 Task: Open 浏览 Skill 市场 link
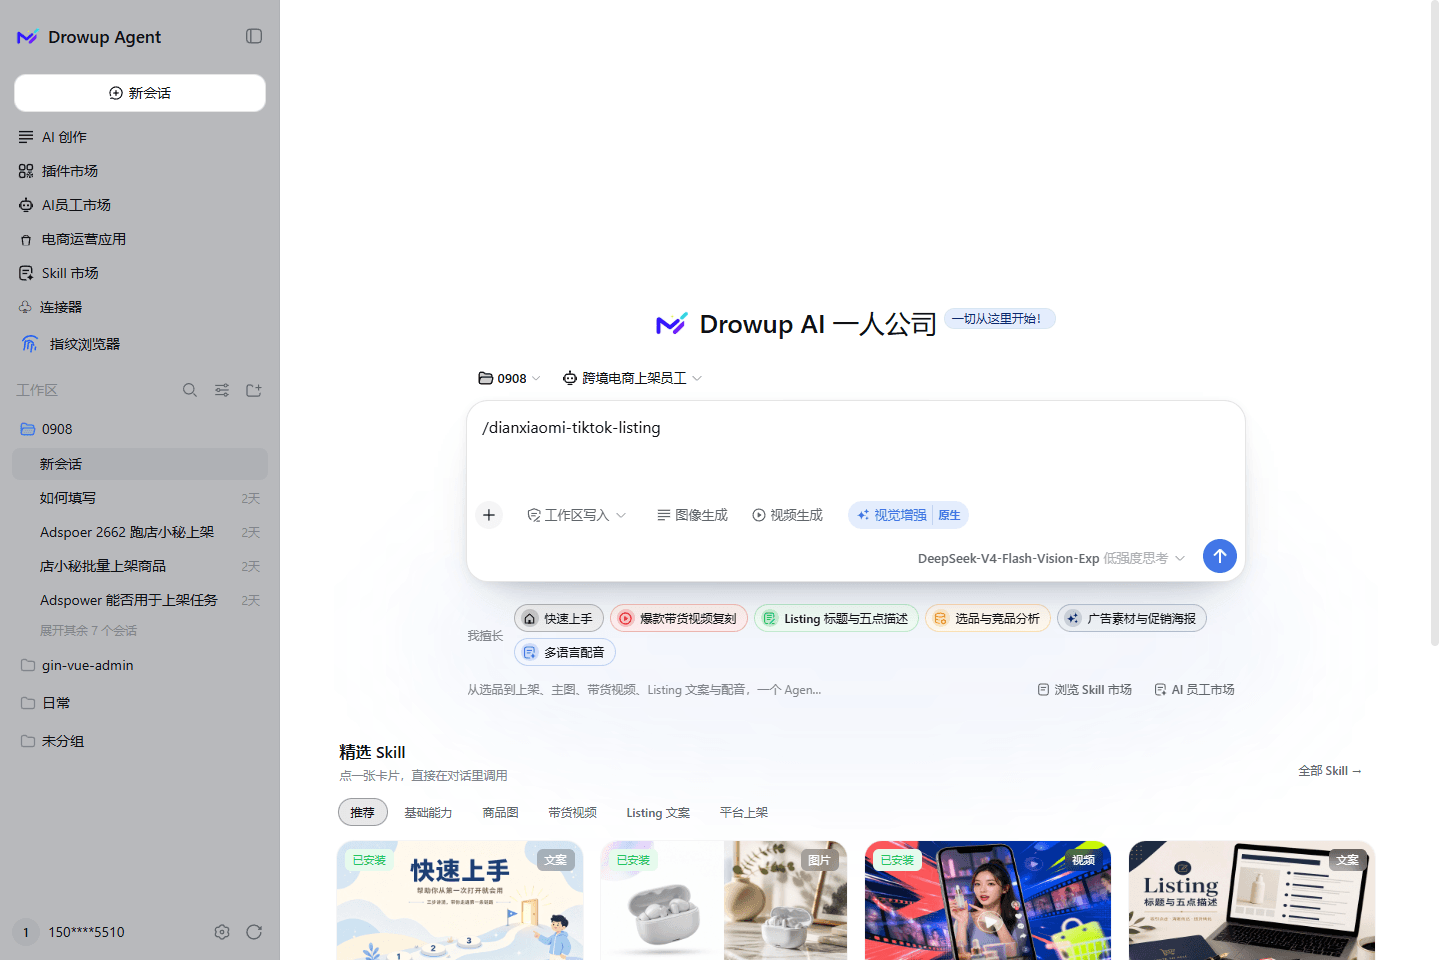(1085, 690)
